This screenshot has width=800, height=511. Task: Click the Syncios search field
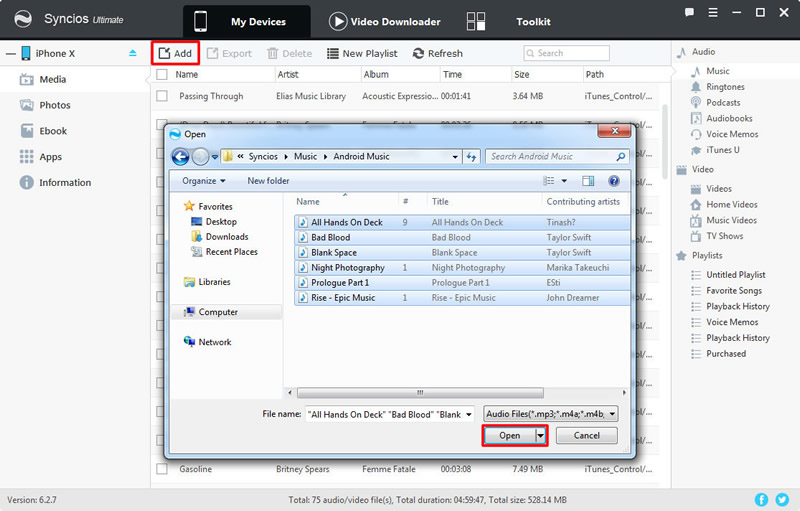[566, 53]
